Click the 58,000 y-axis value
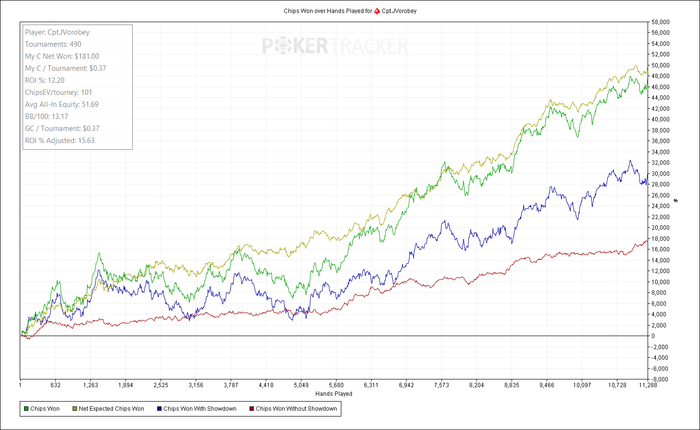The height and width of the screenshot is (430, 700). pyautogui.click(x=660, y=22)
